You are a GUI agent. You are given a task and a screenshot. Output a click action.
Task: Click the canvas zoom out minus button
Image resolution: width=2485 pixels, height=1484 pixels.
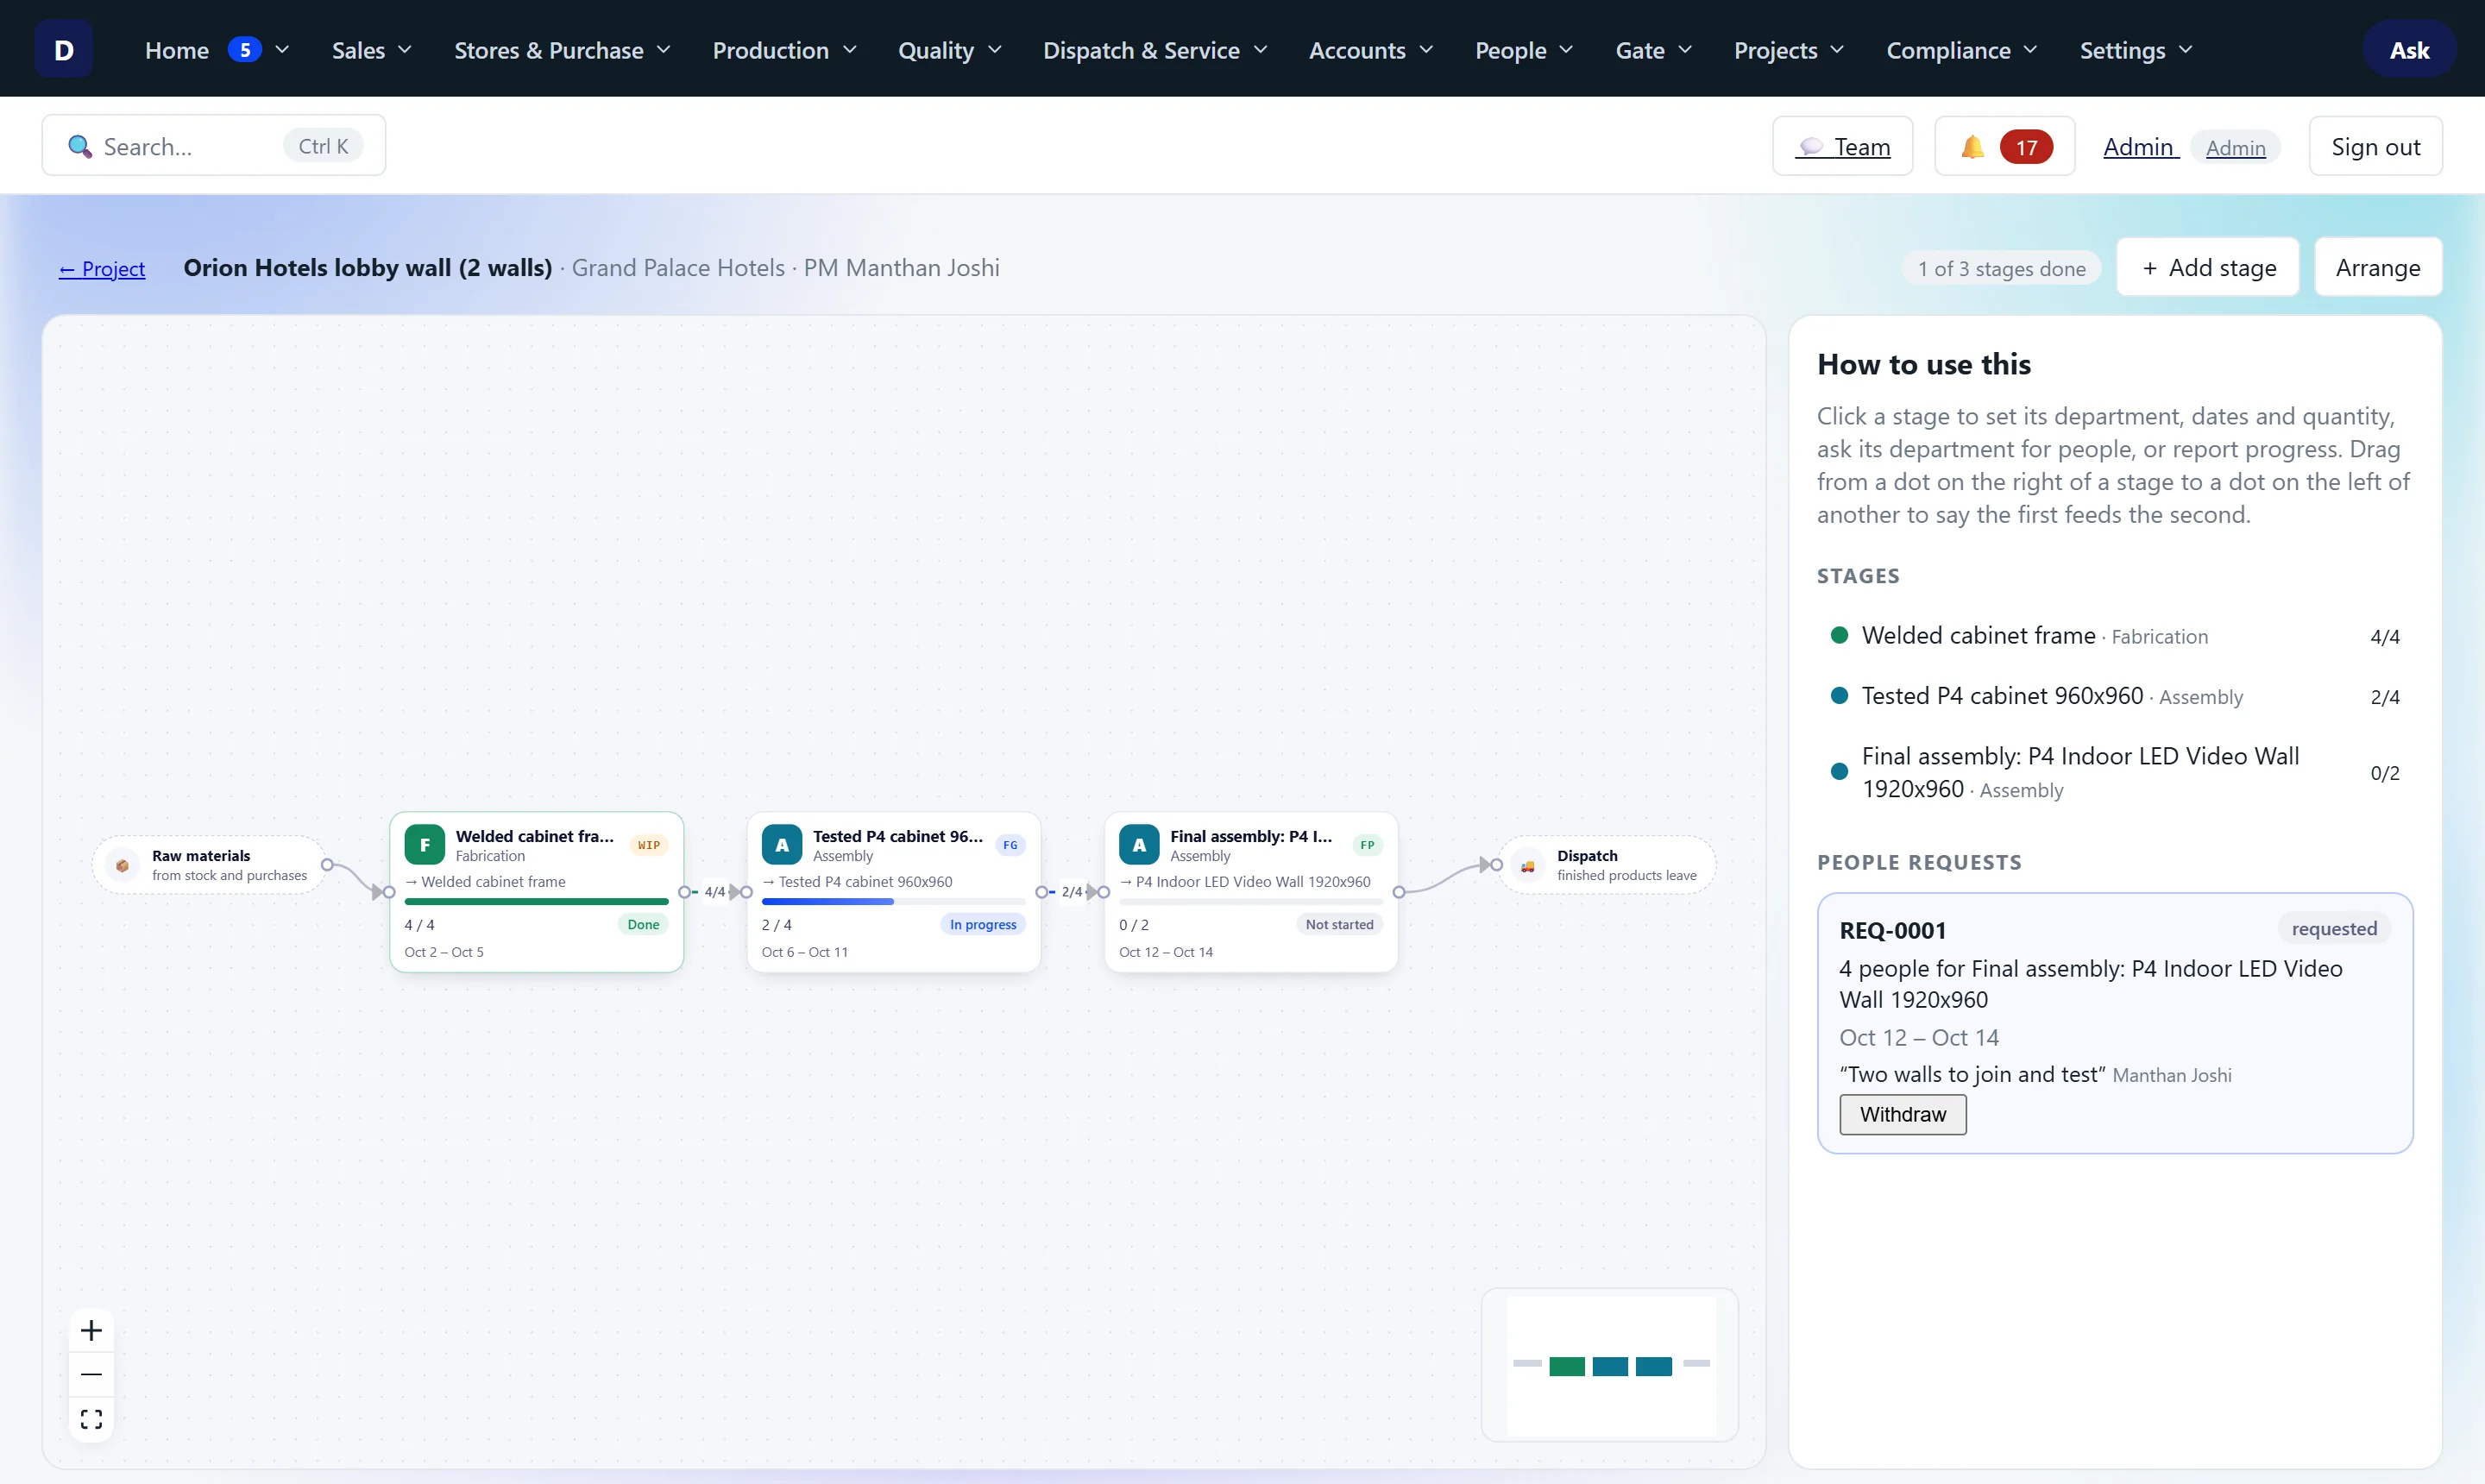point(91,1374)
